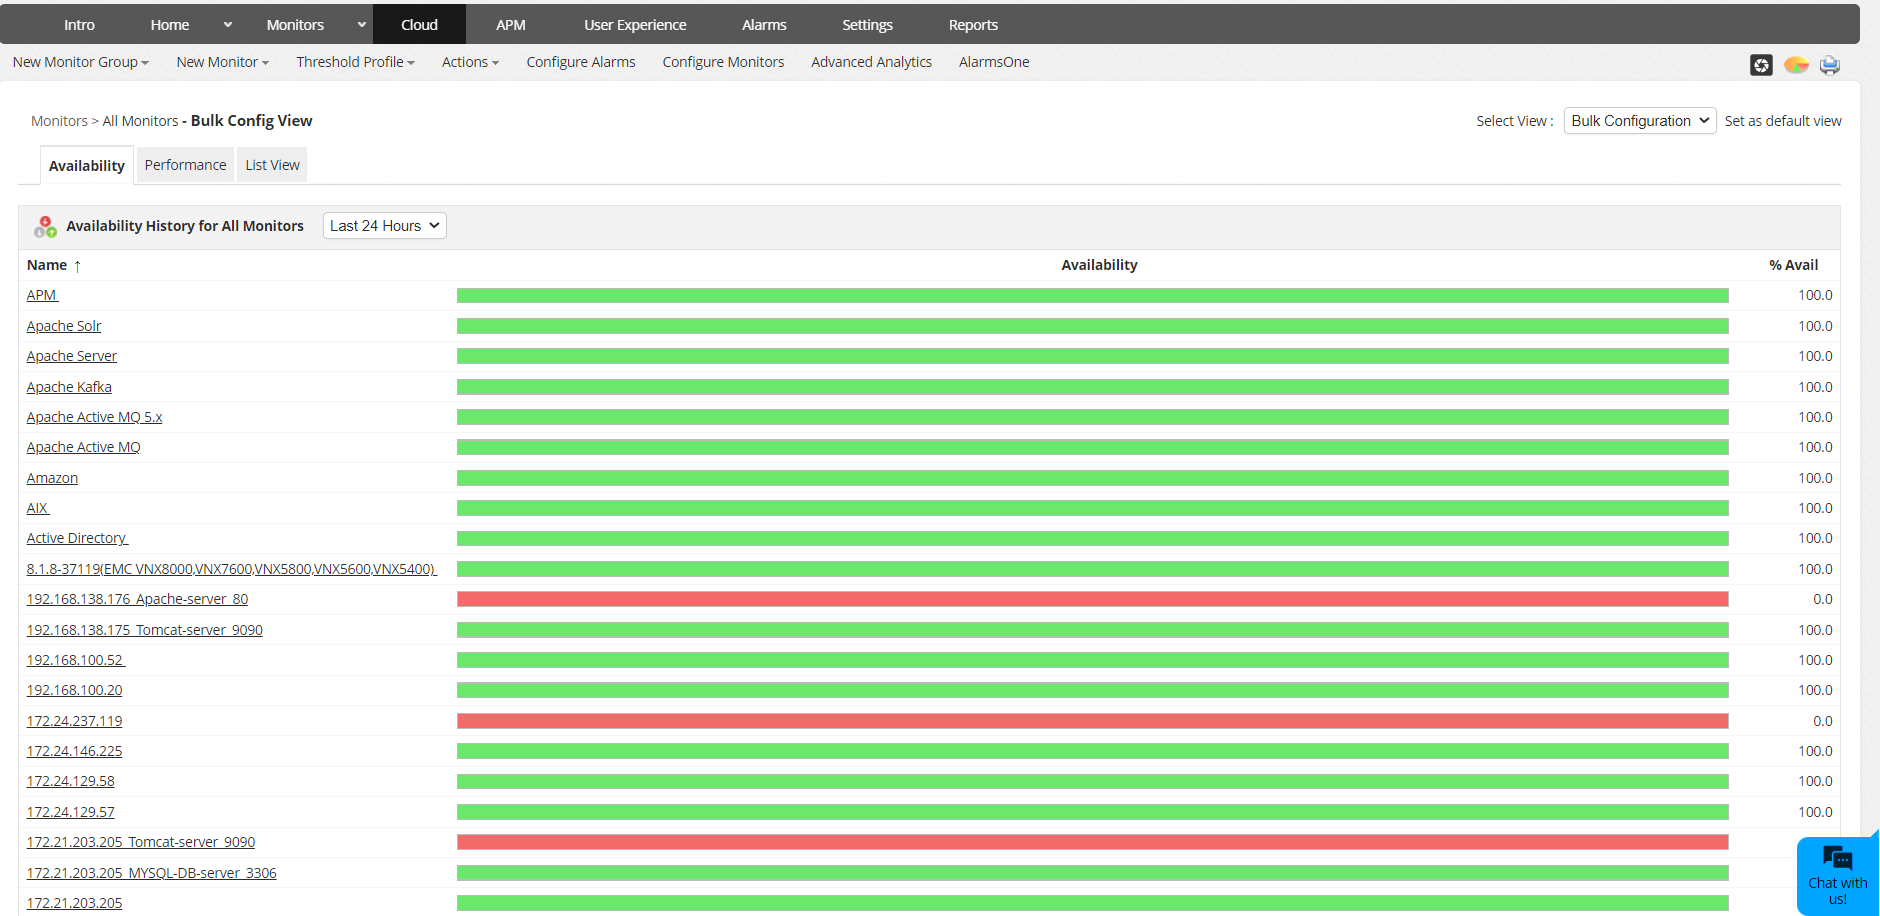This screenshot has width=1880, height=916.
Task: Click the Availability column header
Action: pos(1099,265)
